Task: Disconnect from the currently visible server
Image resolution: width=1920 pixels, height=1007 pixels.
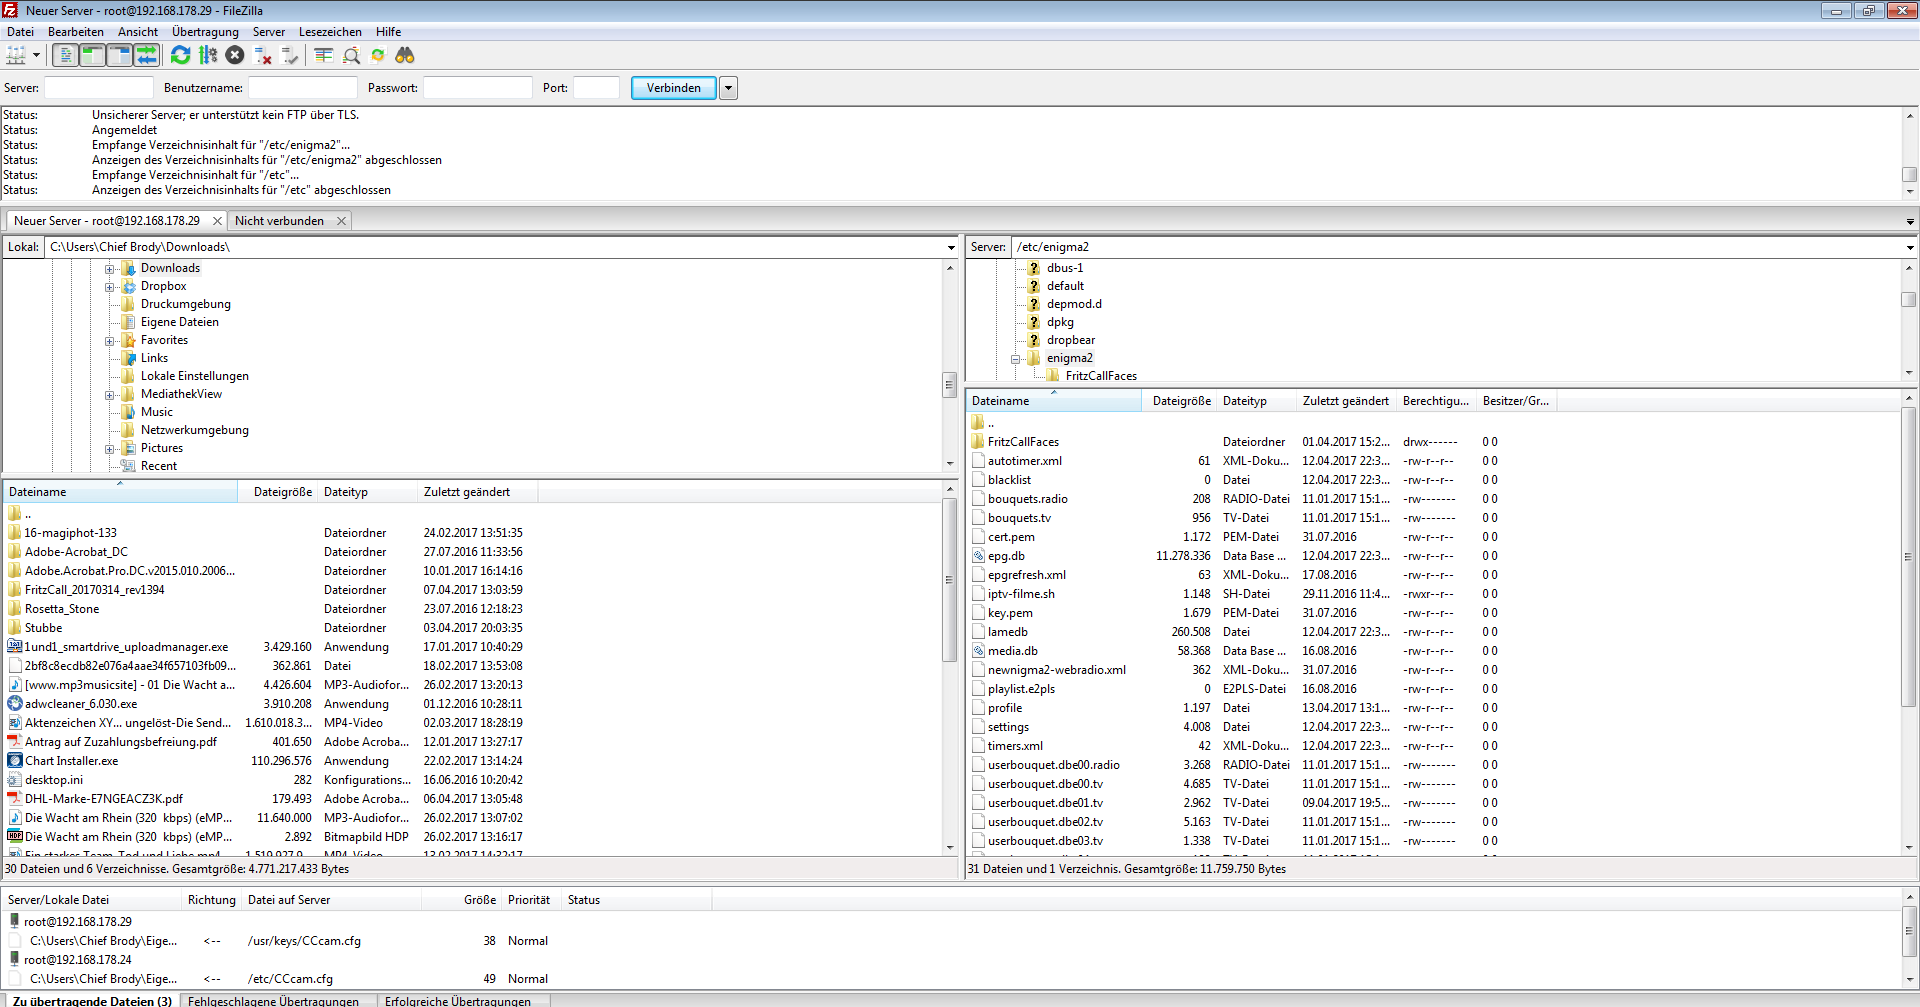Action: click(x=263, y=56)
